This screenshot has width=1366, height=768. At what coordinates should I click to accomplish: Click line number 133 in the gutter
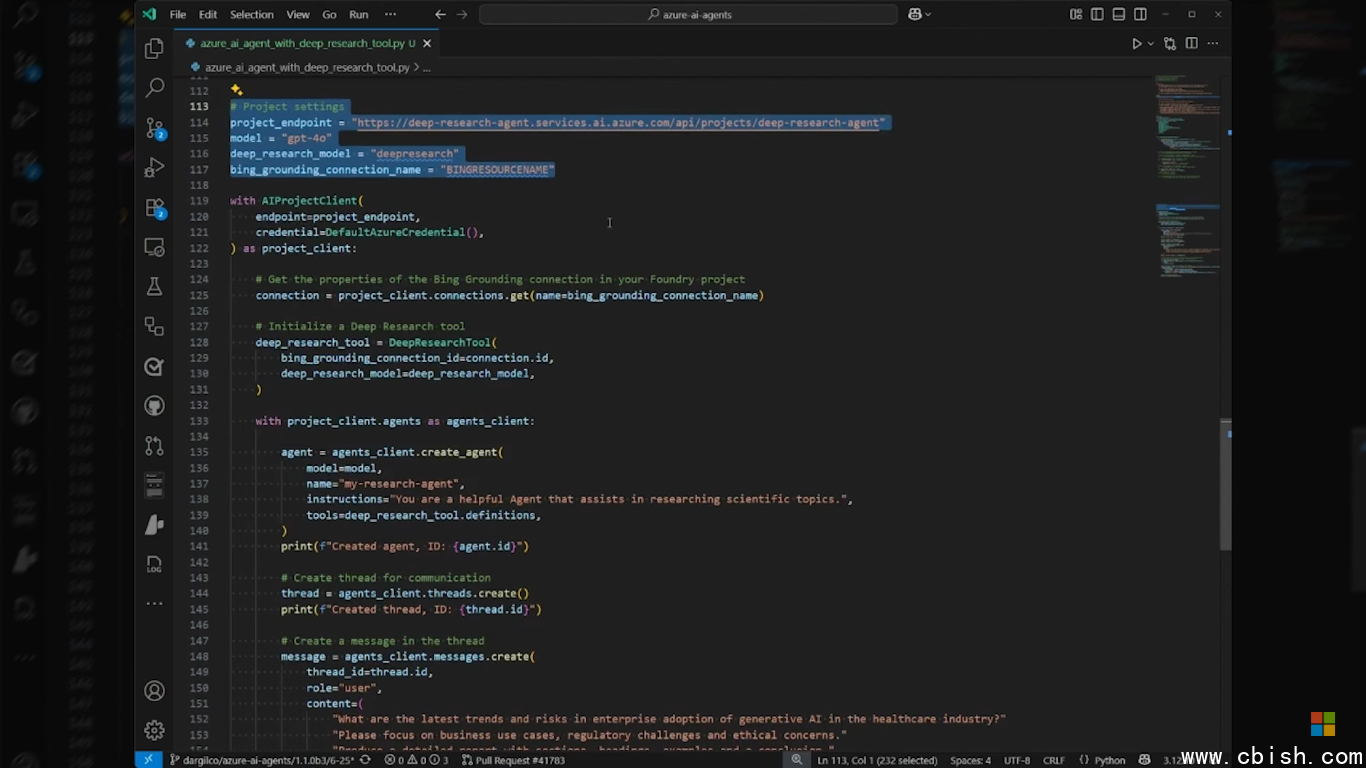(x=198, y=421)
